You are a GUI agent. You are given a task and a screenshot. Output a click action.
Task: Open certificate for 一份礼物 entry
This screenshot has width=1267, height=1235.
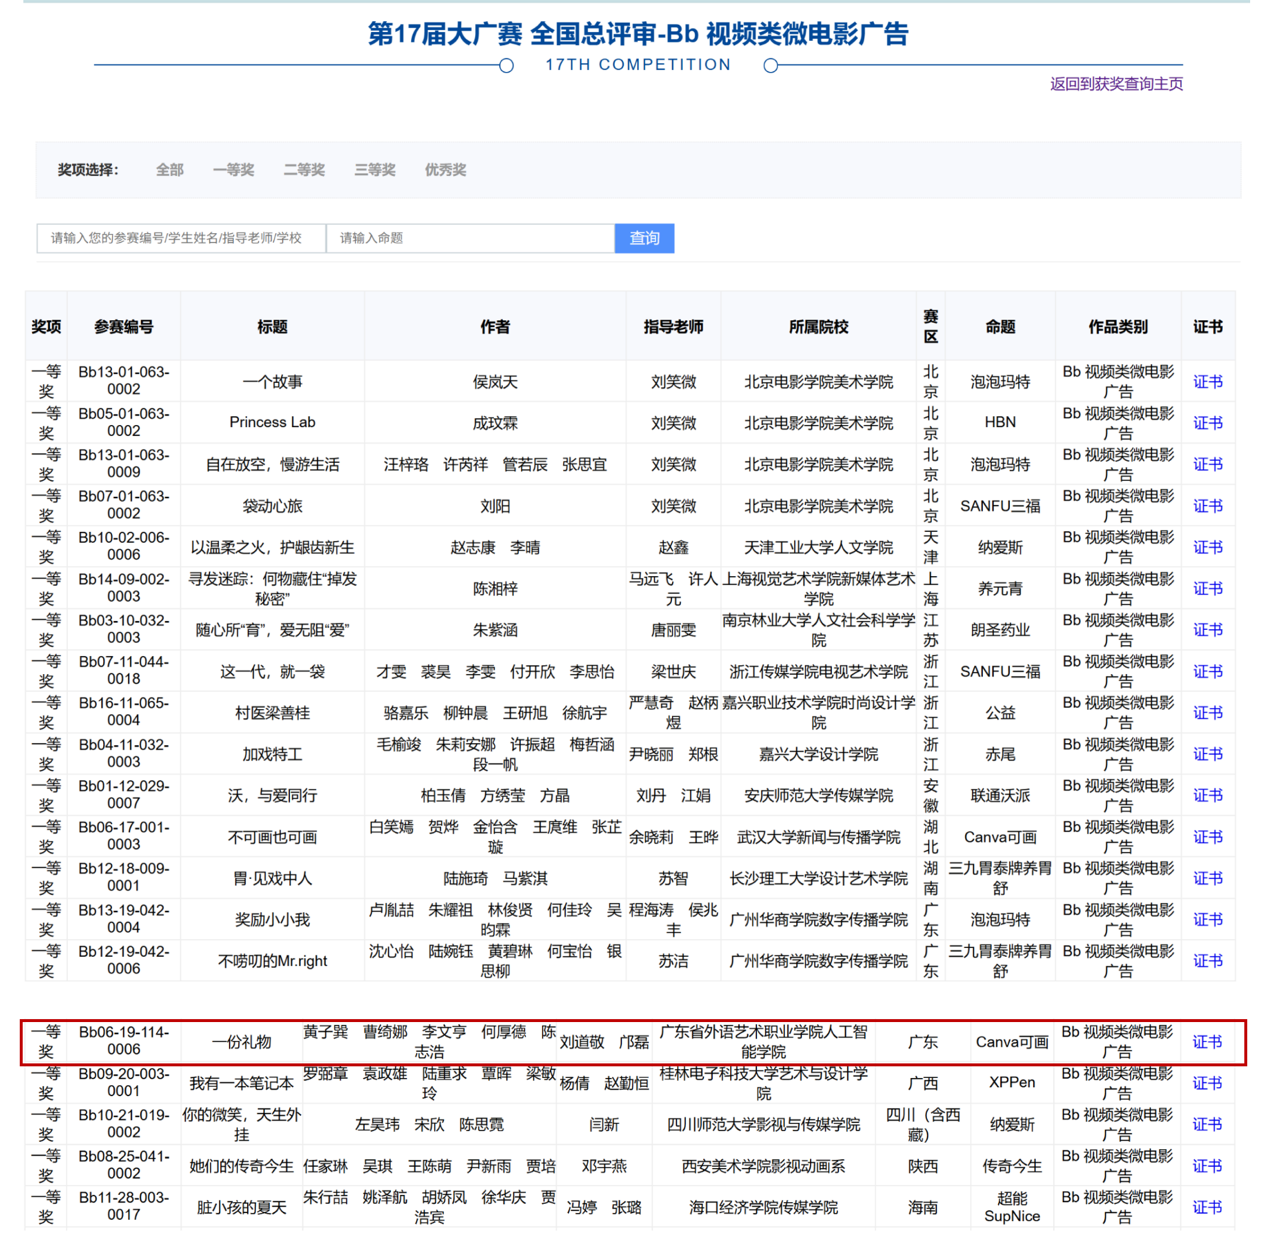coord(1207,1042)
